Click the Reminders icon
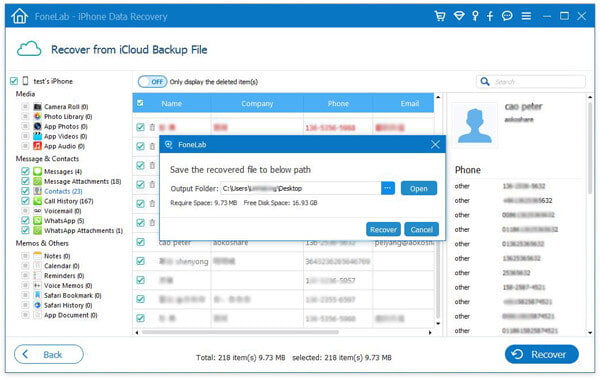 [x=38, y=276]
